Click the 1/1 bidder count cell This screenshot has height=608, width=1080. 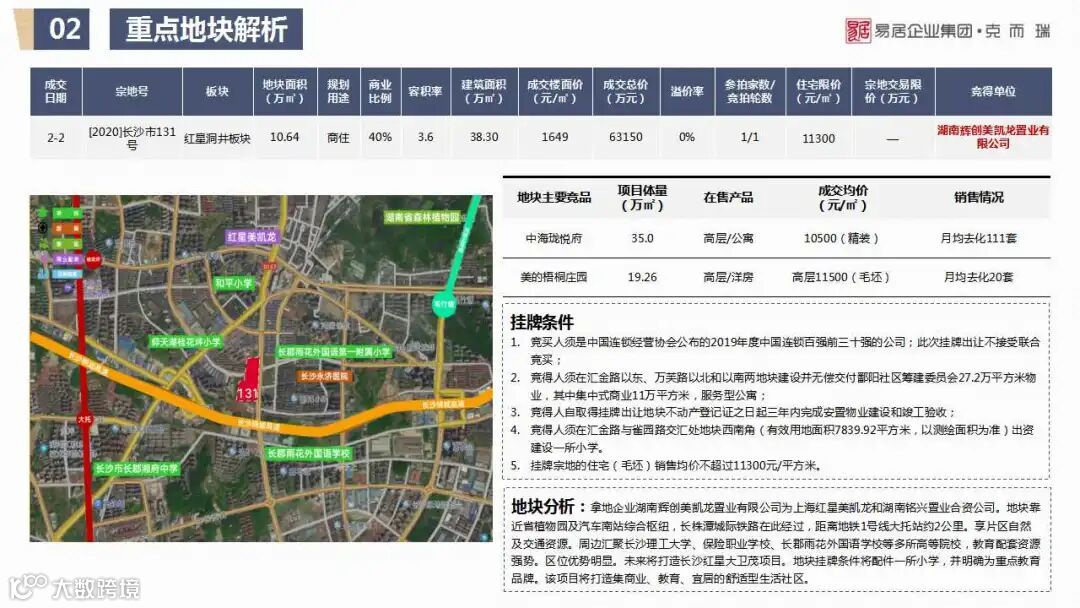tap(749, 137)
